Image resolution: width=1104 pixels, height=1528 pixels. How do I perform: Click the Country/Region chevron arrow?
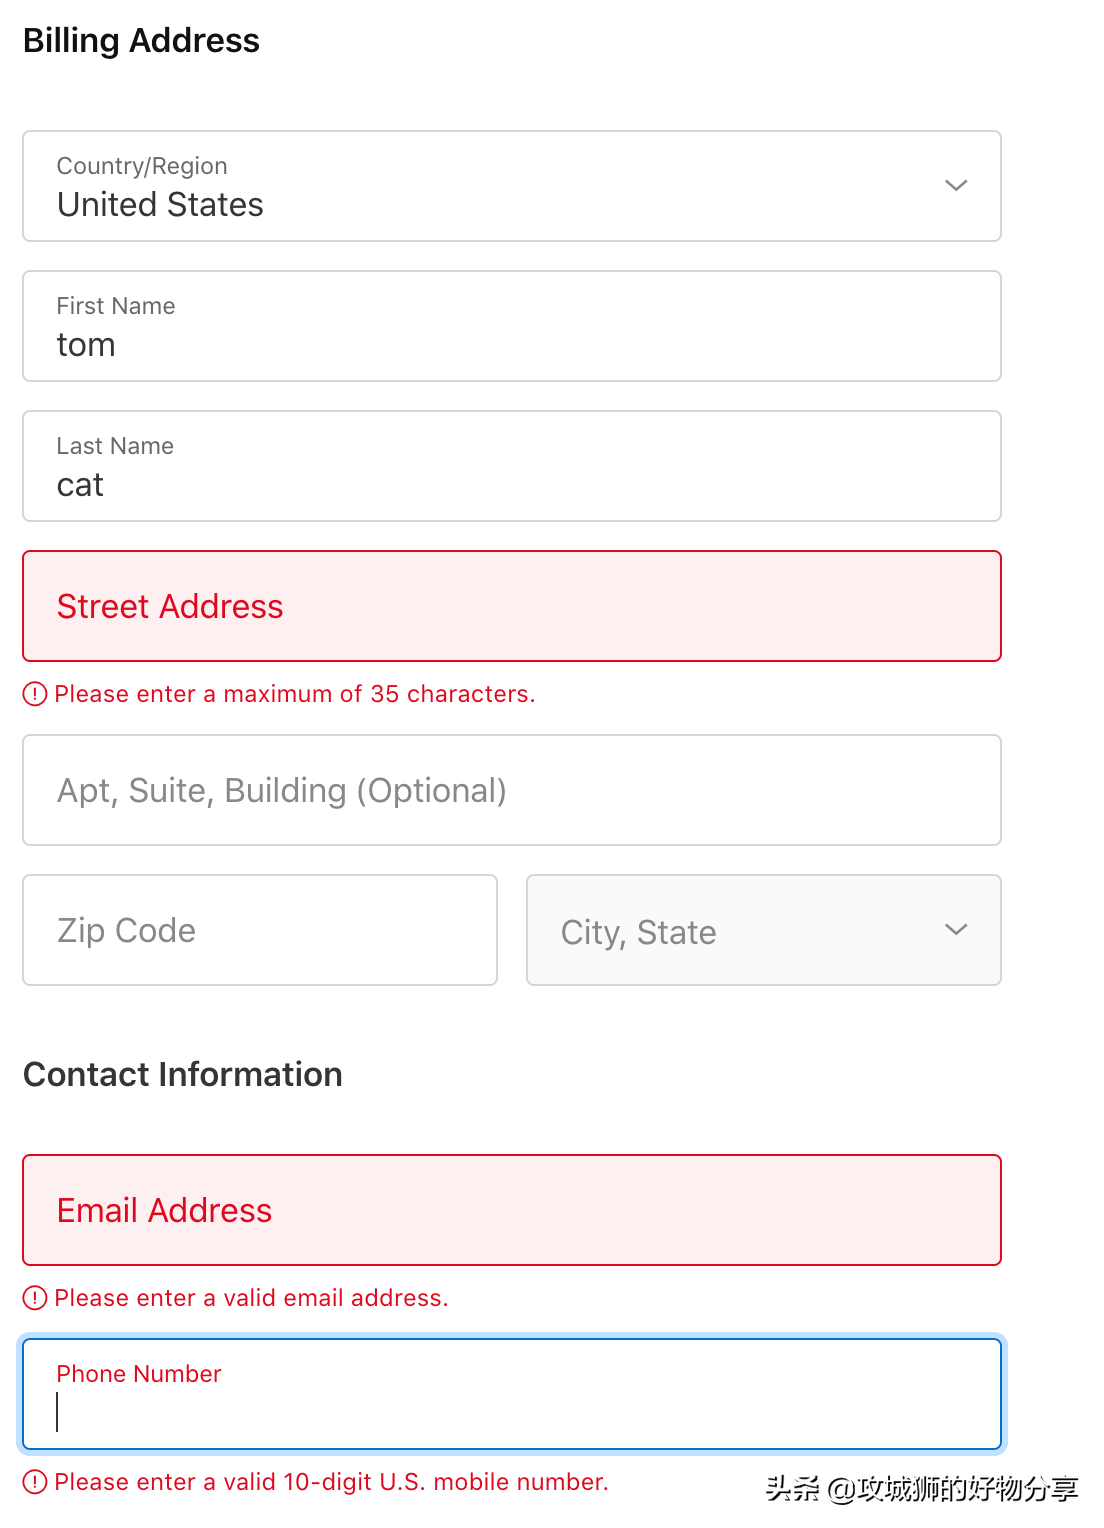(x=956, y=186)
